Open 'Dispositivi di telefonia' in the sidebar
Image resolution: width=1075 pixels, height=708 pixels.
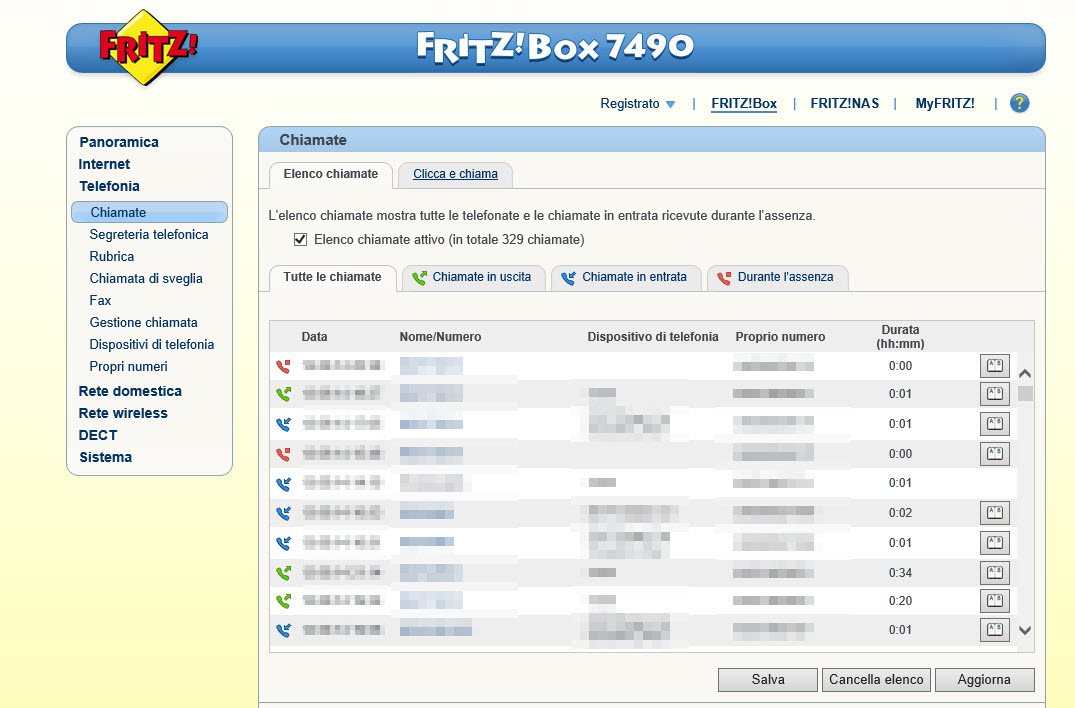click(152, 344)
